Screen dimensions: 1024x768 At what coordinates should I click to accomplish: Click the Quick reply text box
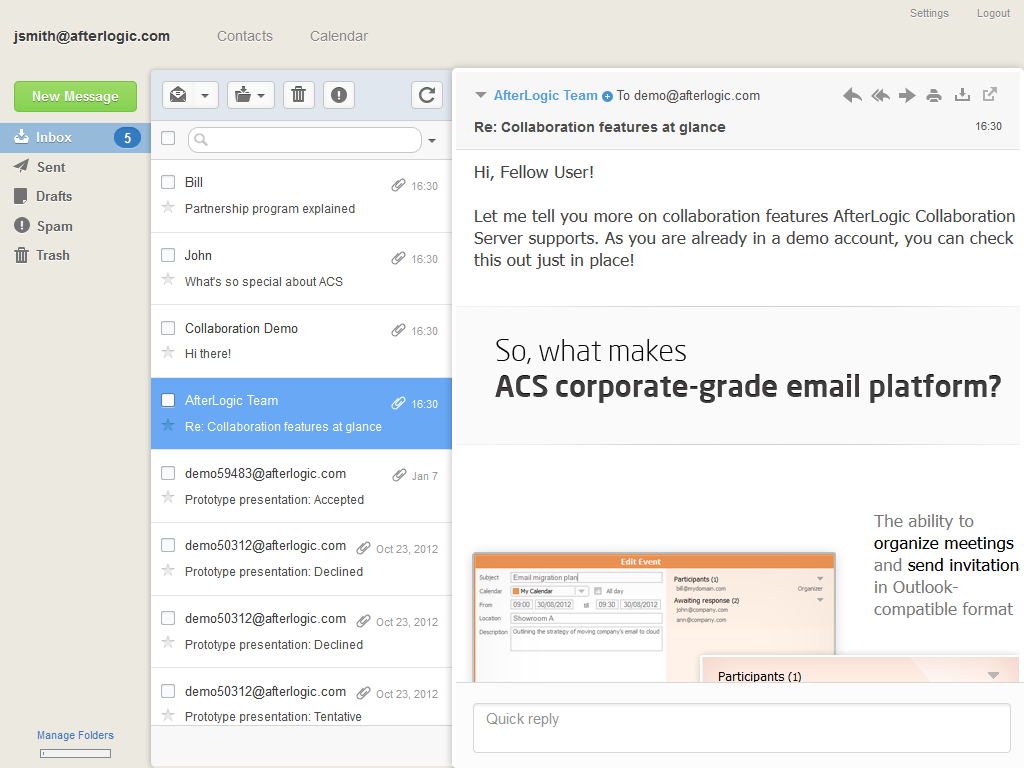pyautogui.click(x=741, y=727)
